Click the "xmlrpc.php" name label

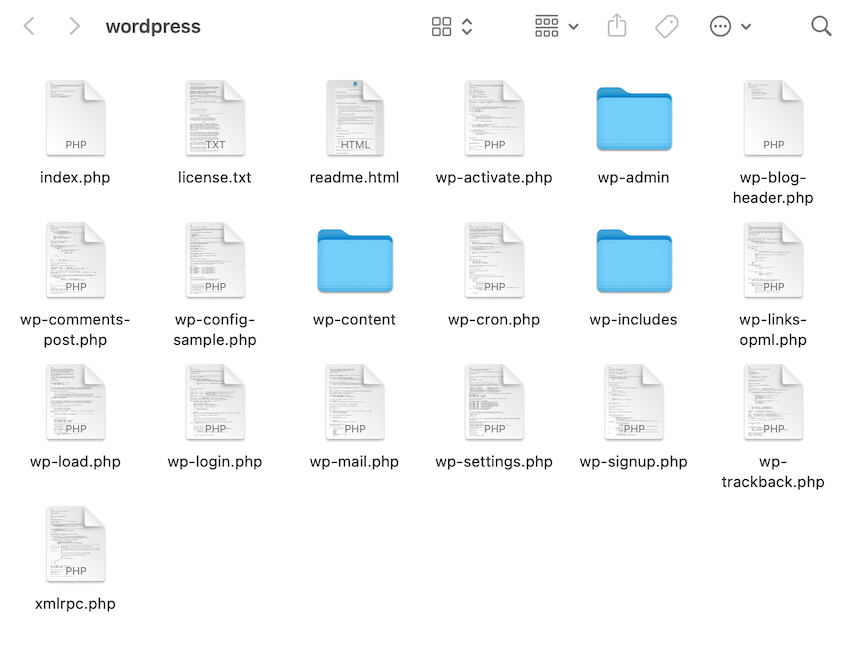75,604
